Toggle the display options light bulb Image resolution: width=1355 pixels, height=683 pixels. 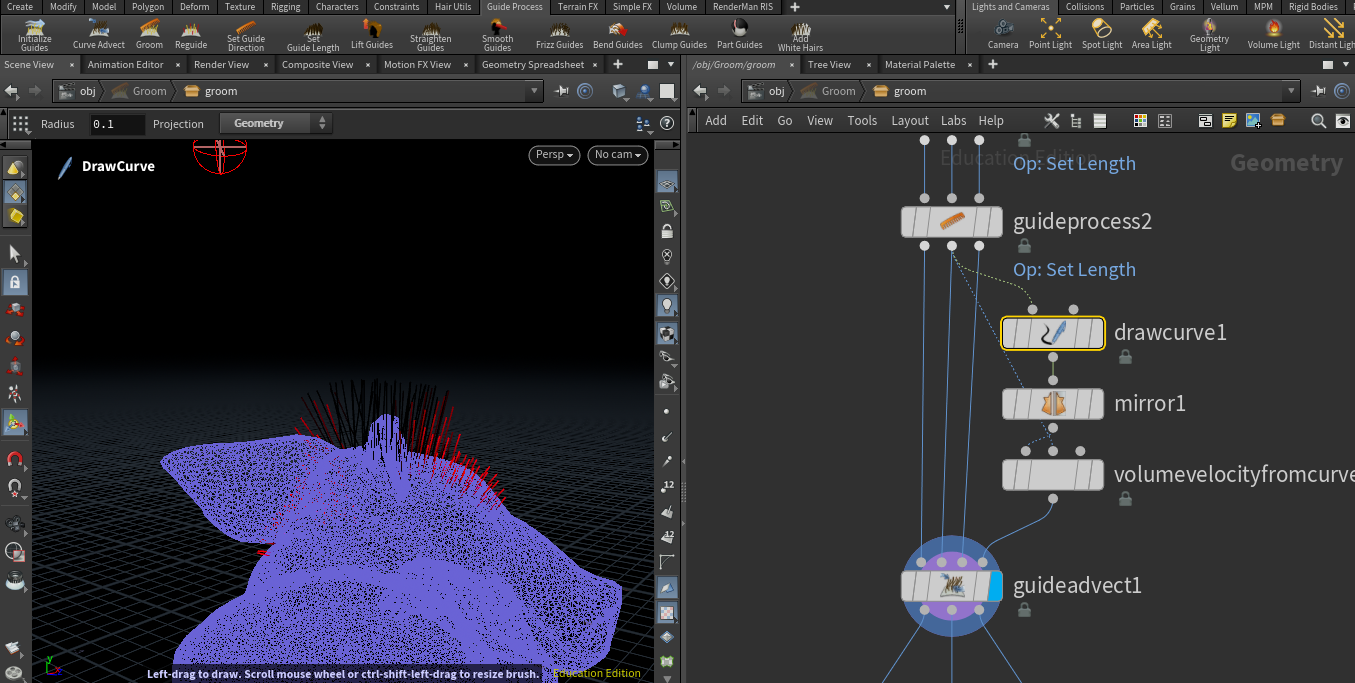click(667, 305)
